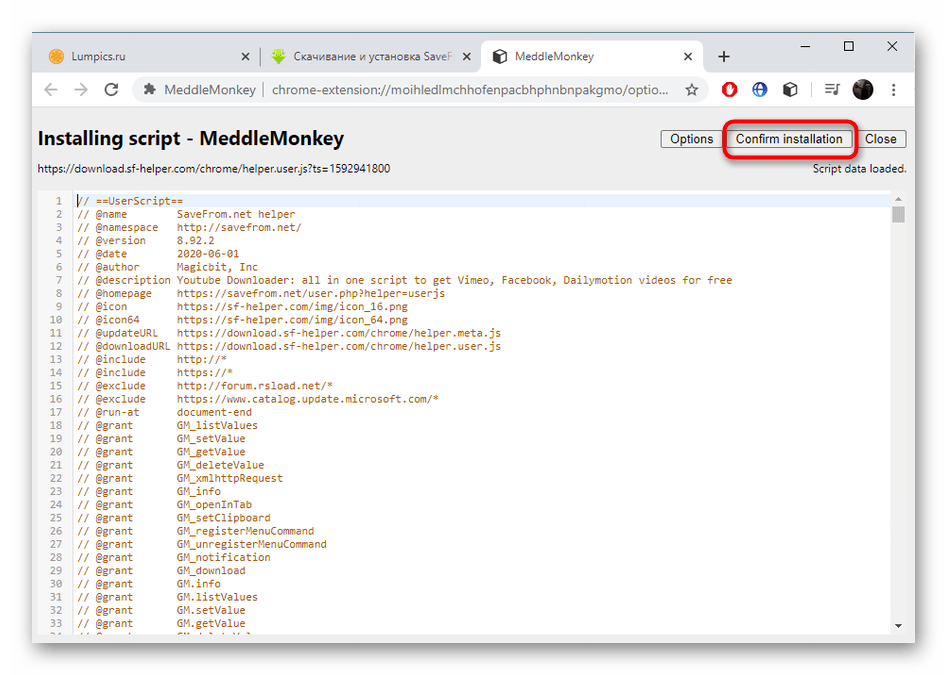Open the blue globe extension icon
Screen dimensions: 947x675
point(760,89)
